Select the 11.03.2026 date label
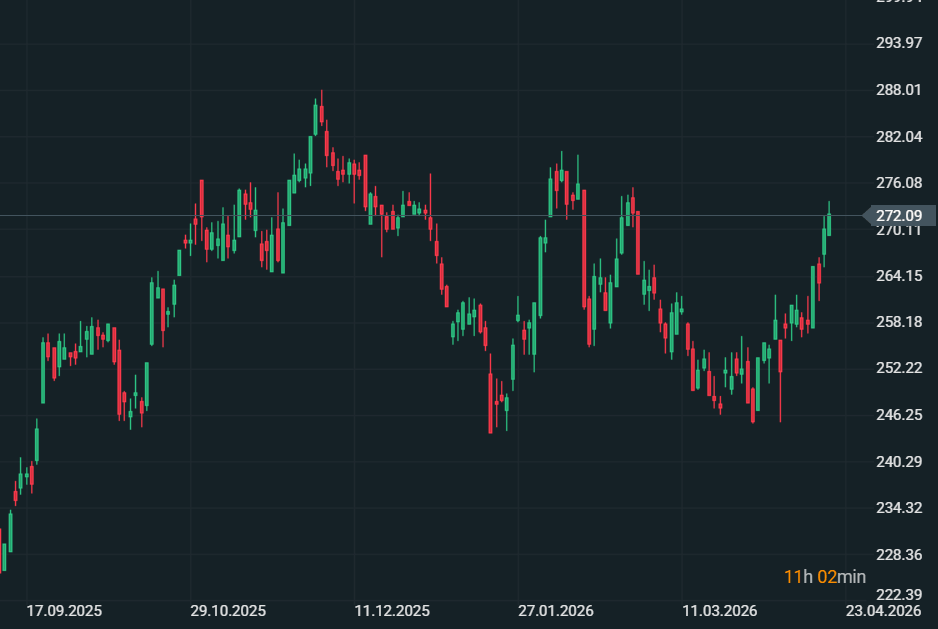The height and width of the screenshot is (629, 938). pyautogui.click(x=719, y=610)
